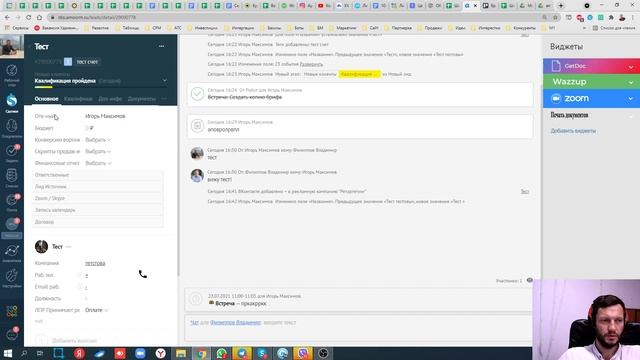This screenshot has width=640, height=360.
Task: Click recipient link Филиппов Владимир
Action: coord(236,322)
